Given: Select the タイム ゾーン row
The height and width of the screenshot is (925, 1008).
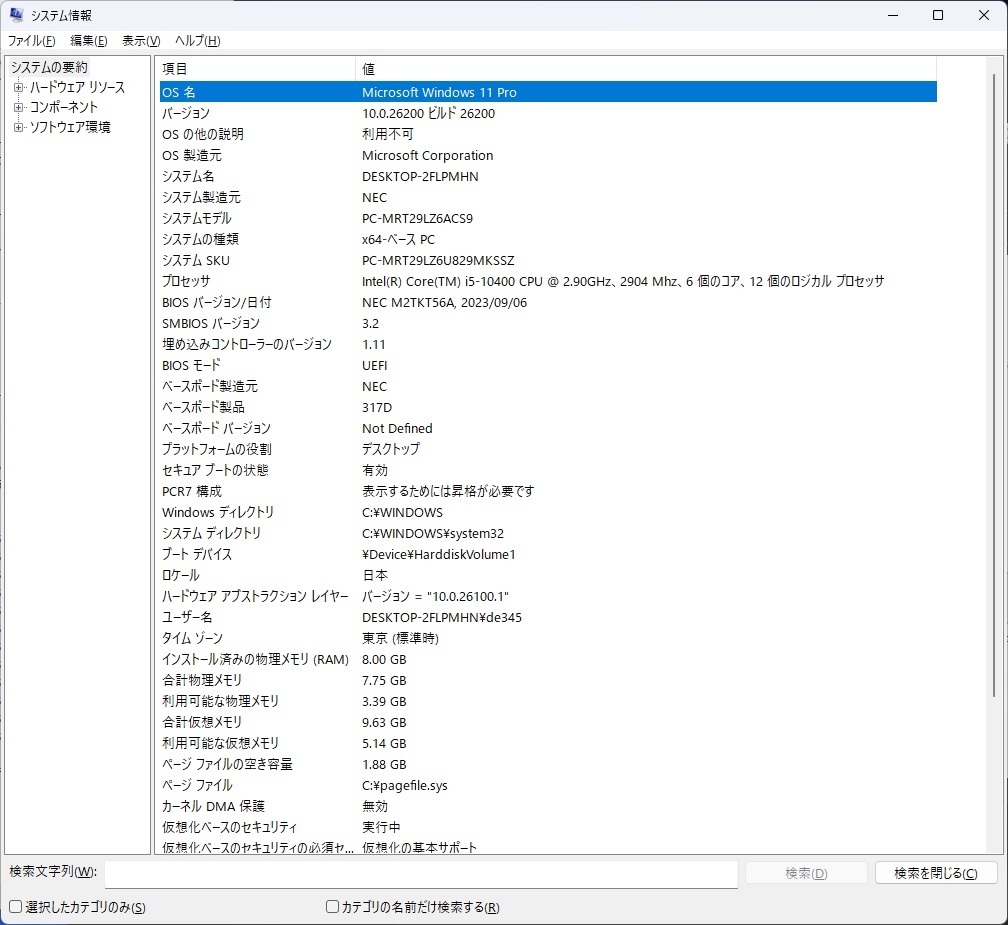Looking at the screenshot, I should point(548,638).
